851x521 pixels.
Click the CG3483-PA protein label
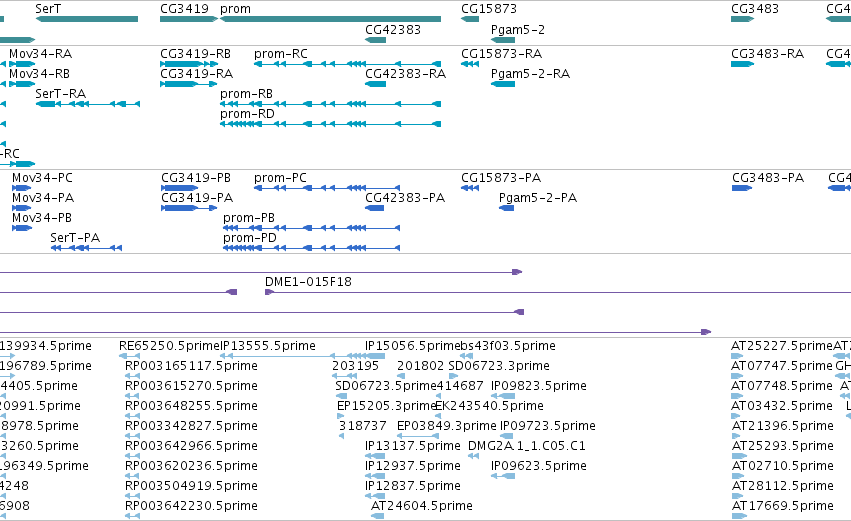coord(768,178)
